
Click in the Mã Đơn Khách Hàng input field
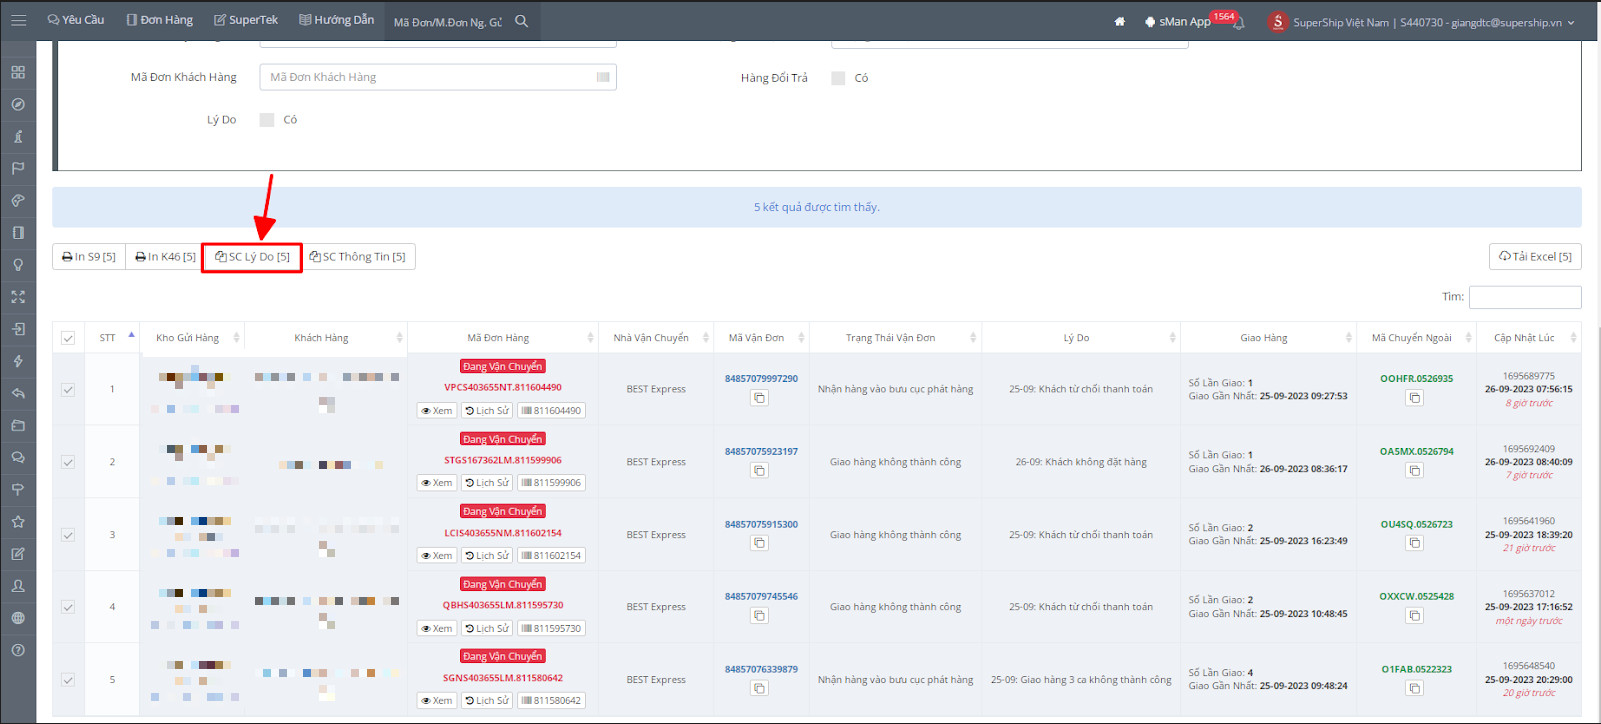pyautogui.click(x=438, y=77)
